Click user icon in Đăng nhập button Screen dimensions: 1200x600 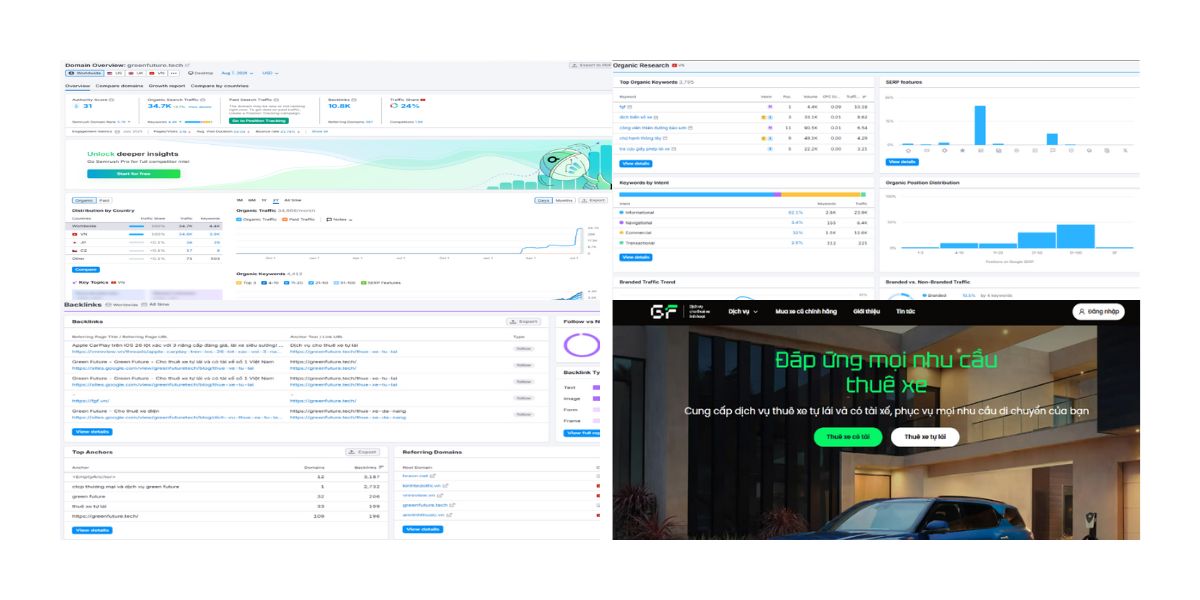coord(1081,312)
